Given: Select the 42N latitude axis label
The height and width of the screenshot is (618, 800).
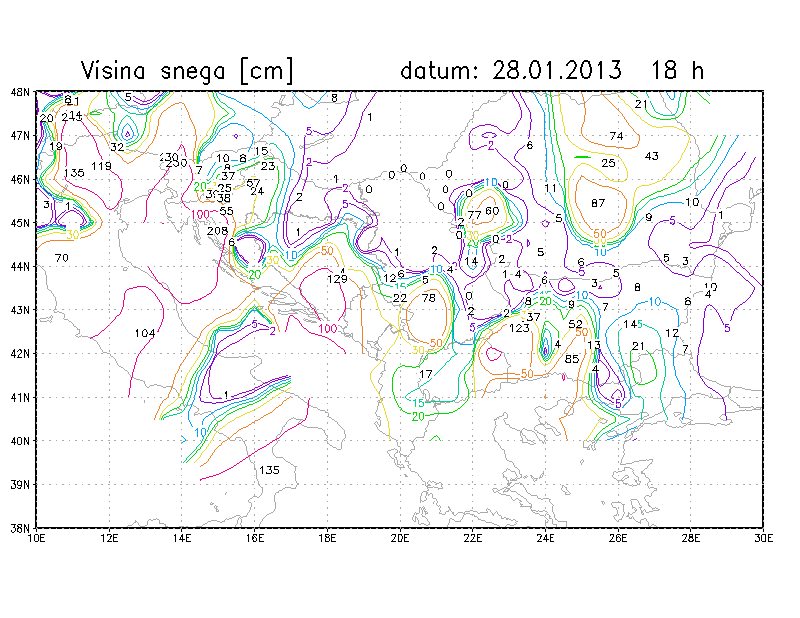Looking at the screenshot, I should 20,354.
